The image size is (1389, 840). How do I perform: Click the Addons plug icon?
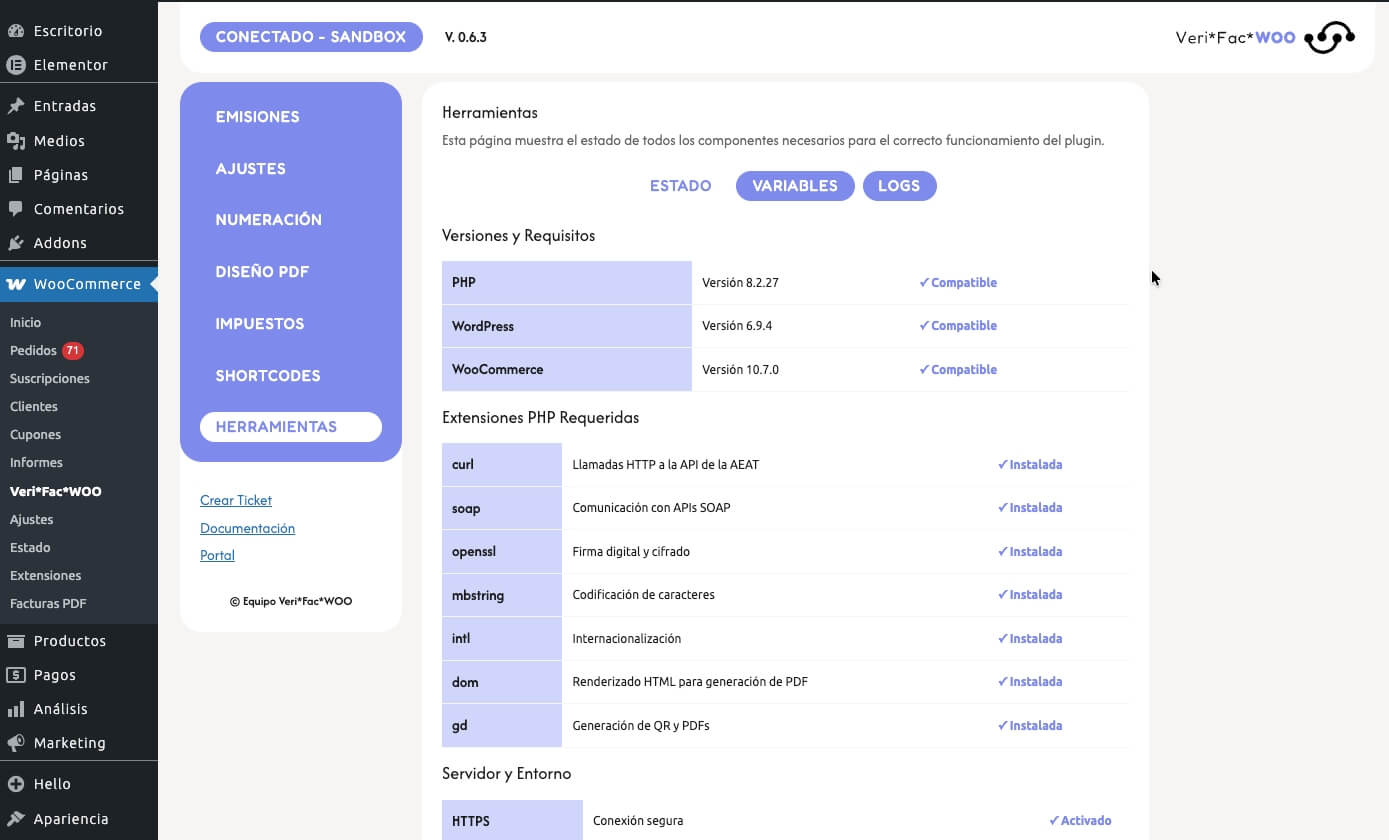pos(16,243)
